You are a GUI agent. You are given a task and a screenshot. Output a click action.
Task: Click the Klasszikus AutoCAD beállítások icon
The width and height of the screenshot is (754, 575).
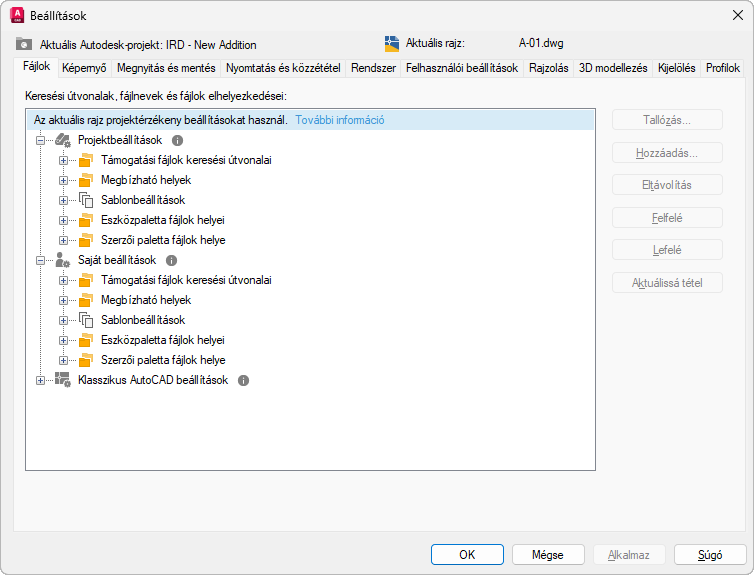pos(63,380)
